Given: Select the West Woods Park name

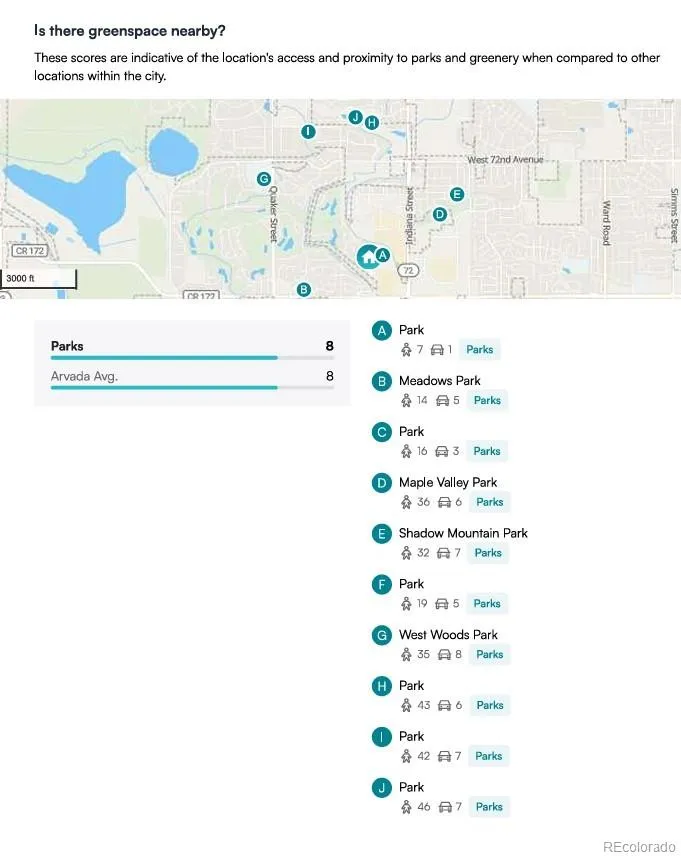Looking at the screenshot, I should pos(448,634).
